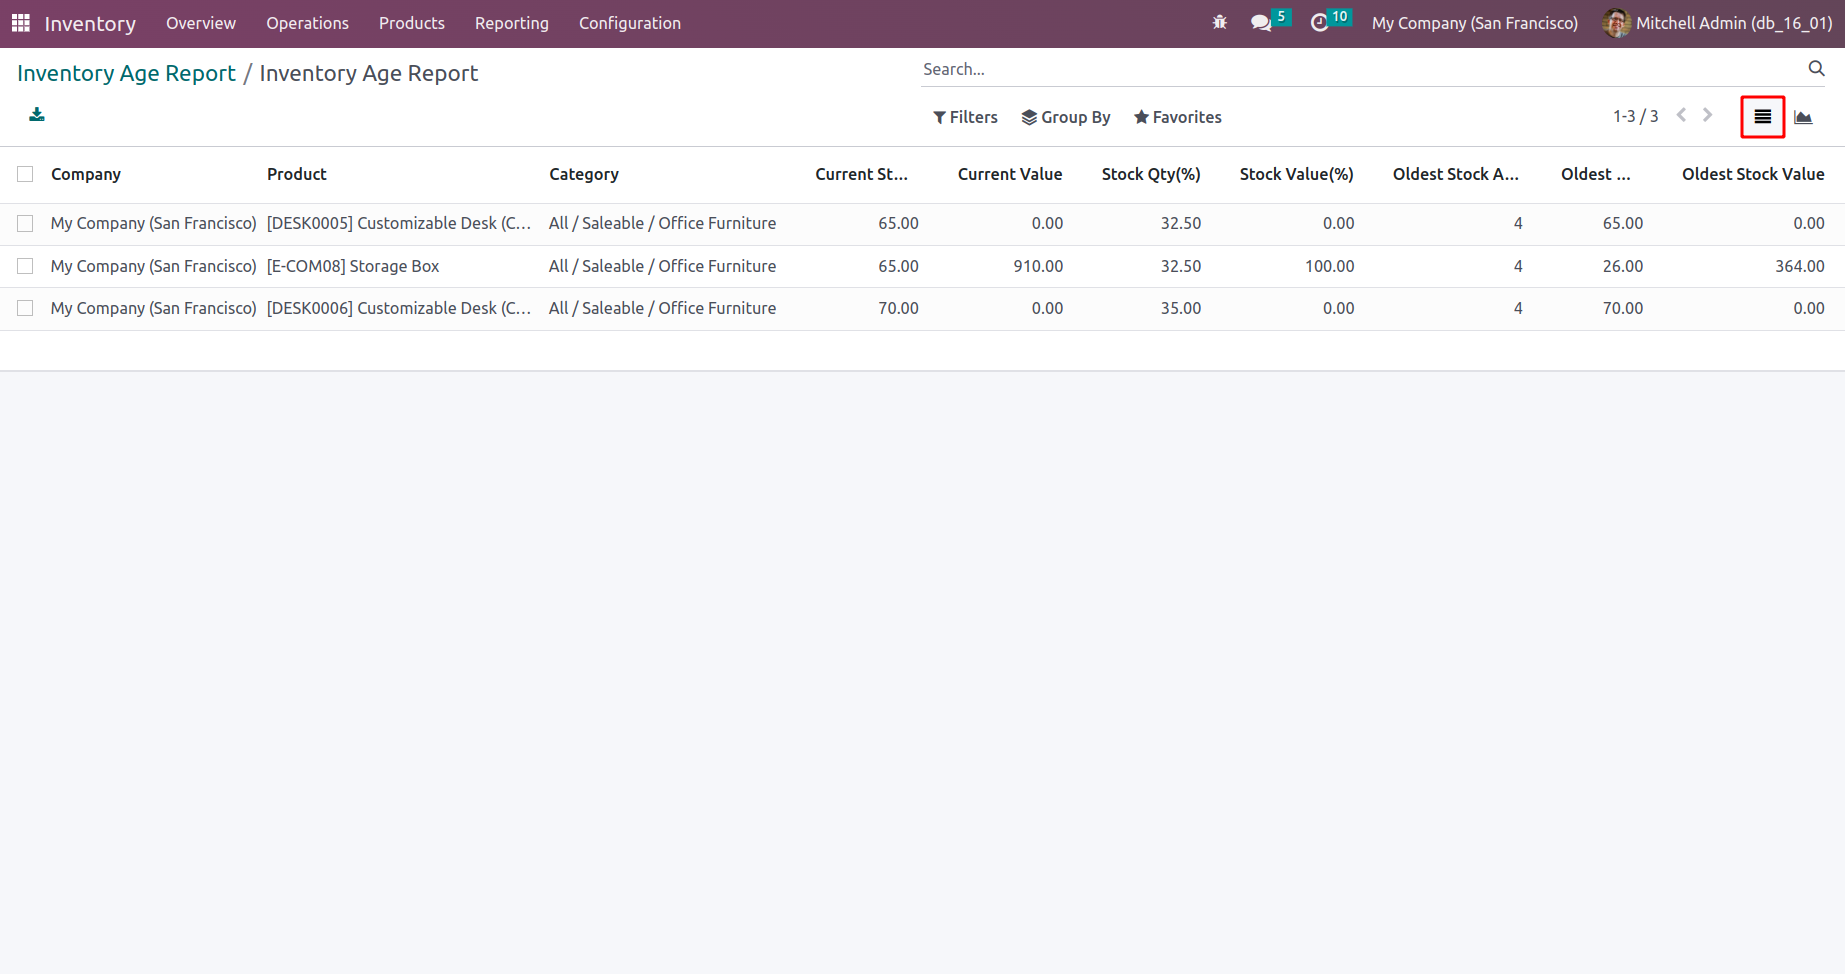Open the debug bug icon menu
This screenshot has height=974, width=1845.
[x=1219, y=23]
